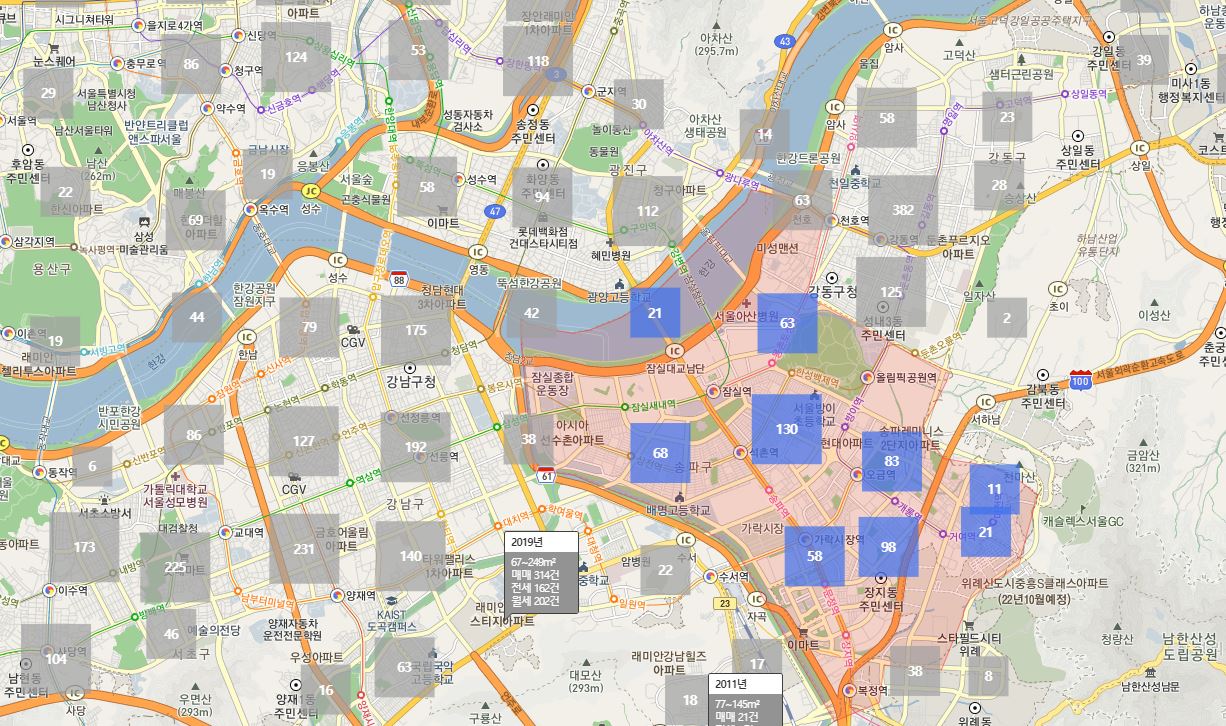Open the gray cluster marker 192
The image size is (1226, 726).
coord(416,447)
